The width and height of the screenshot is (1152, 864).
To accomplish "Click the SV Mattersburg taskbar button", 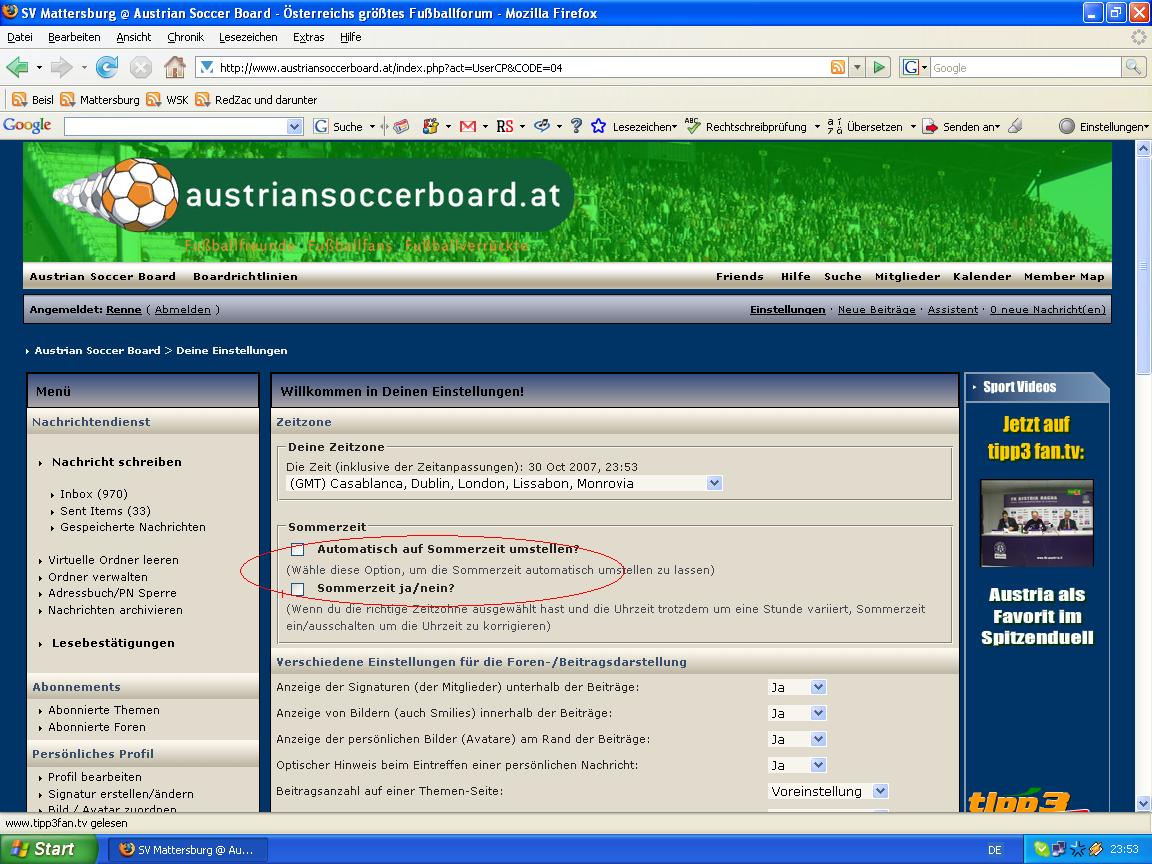I will (188, 849).
